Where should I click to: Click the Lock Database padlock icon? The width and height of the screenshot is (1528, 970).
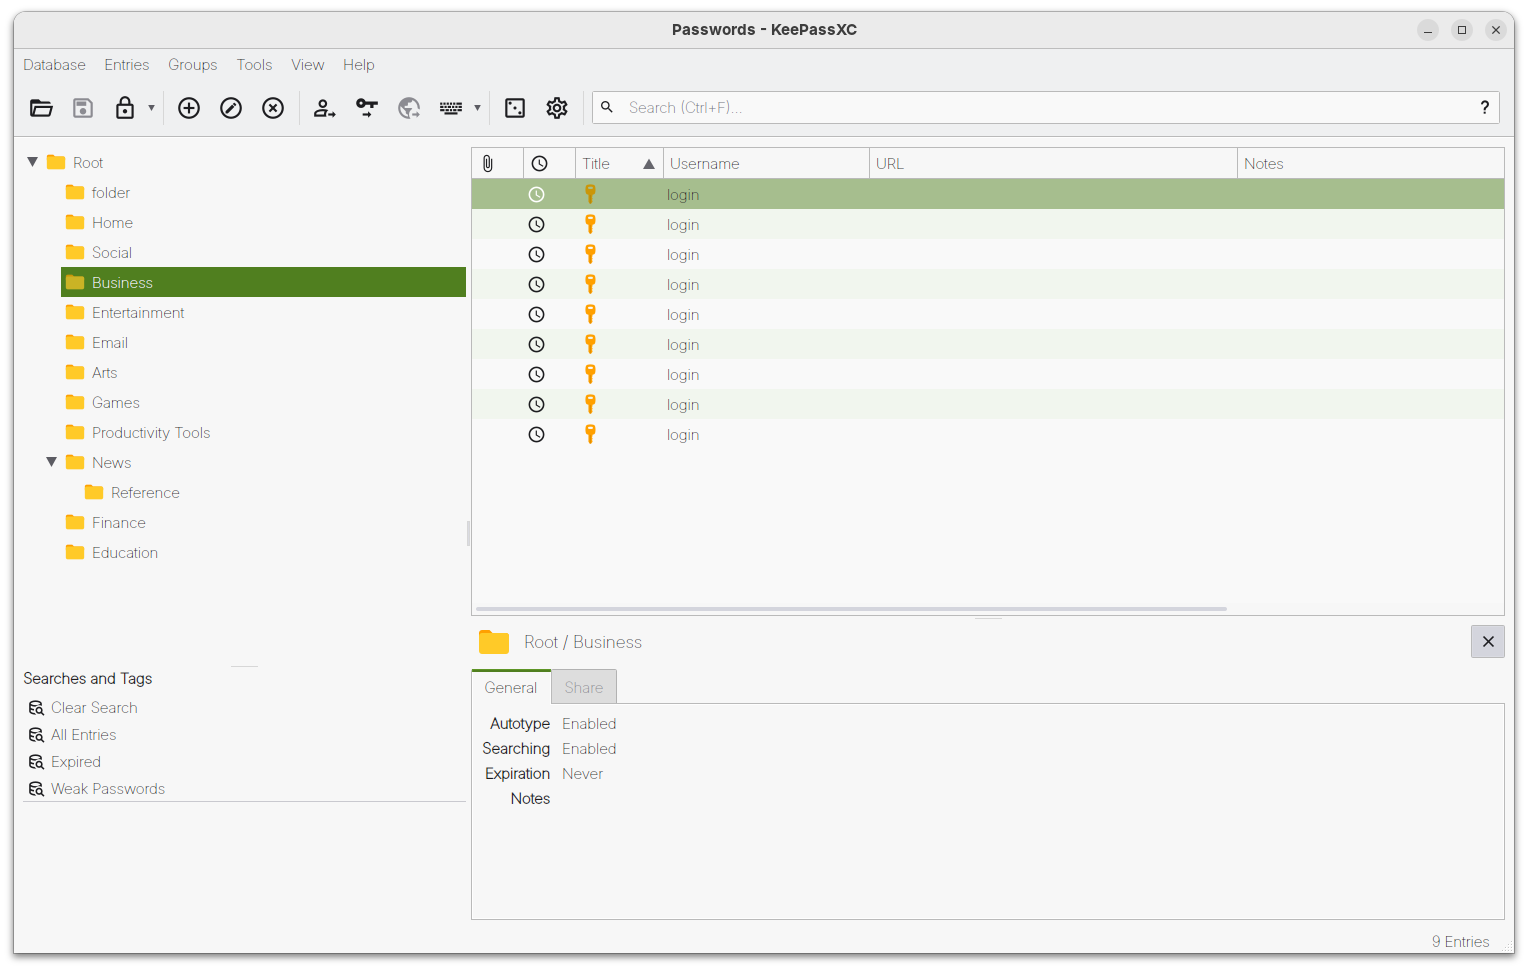(125, 108)
